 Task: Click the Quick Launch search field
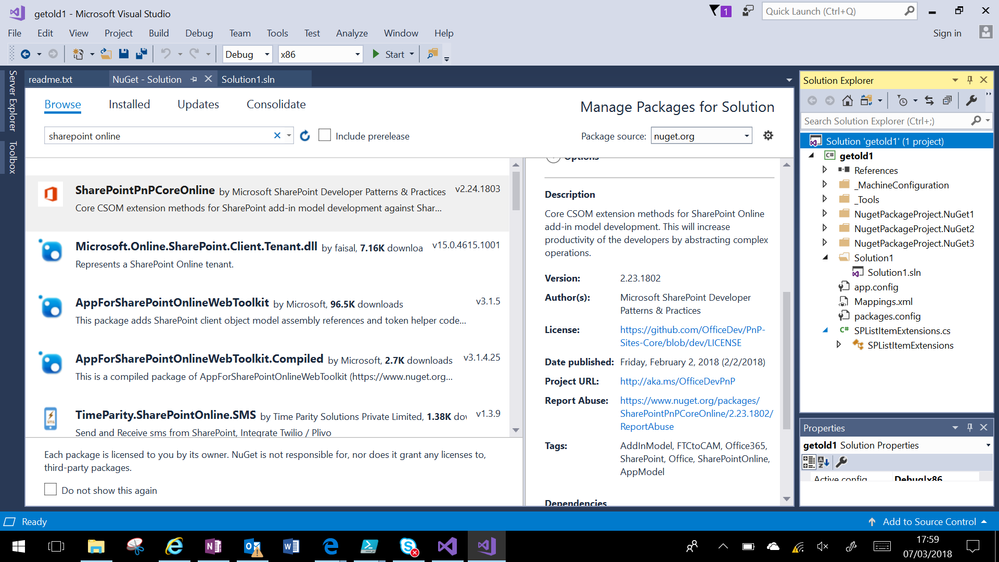(x=834, y=11)
